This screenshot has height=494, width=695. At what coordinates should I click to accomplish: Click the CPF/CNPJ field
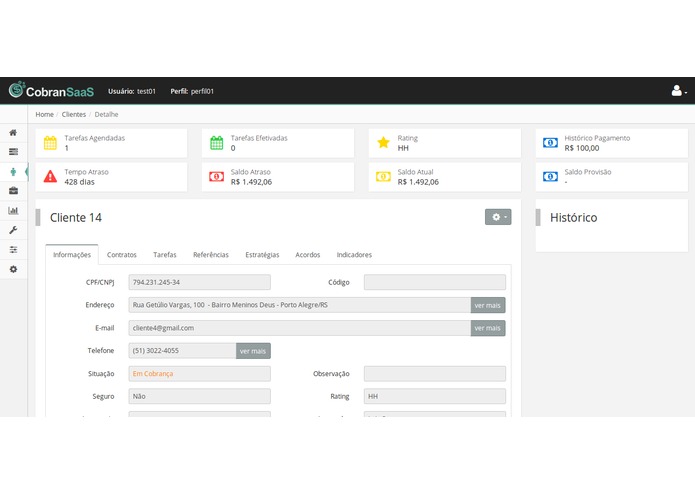(199, 282)
